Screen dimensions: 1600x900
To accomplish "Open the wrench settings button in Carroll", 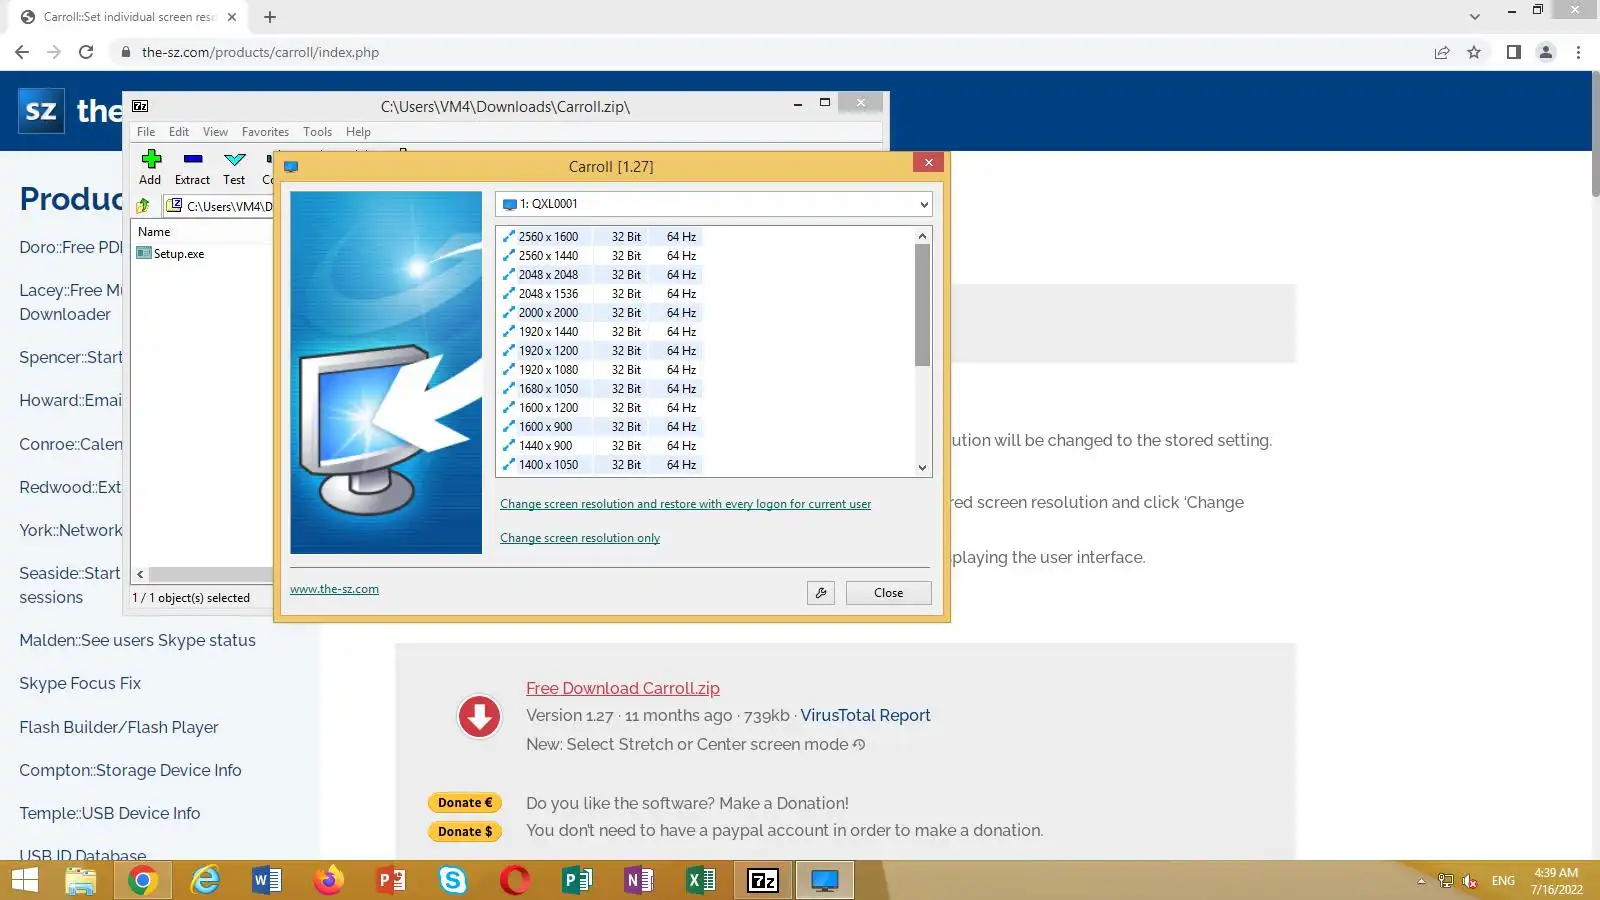I will click(821, 593).
